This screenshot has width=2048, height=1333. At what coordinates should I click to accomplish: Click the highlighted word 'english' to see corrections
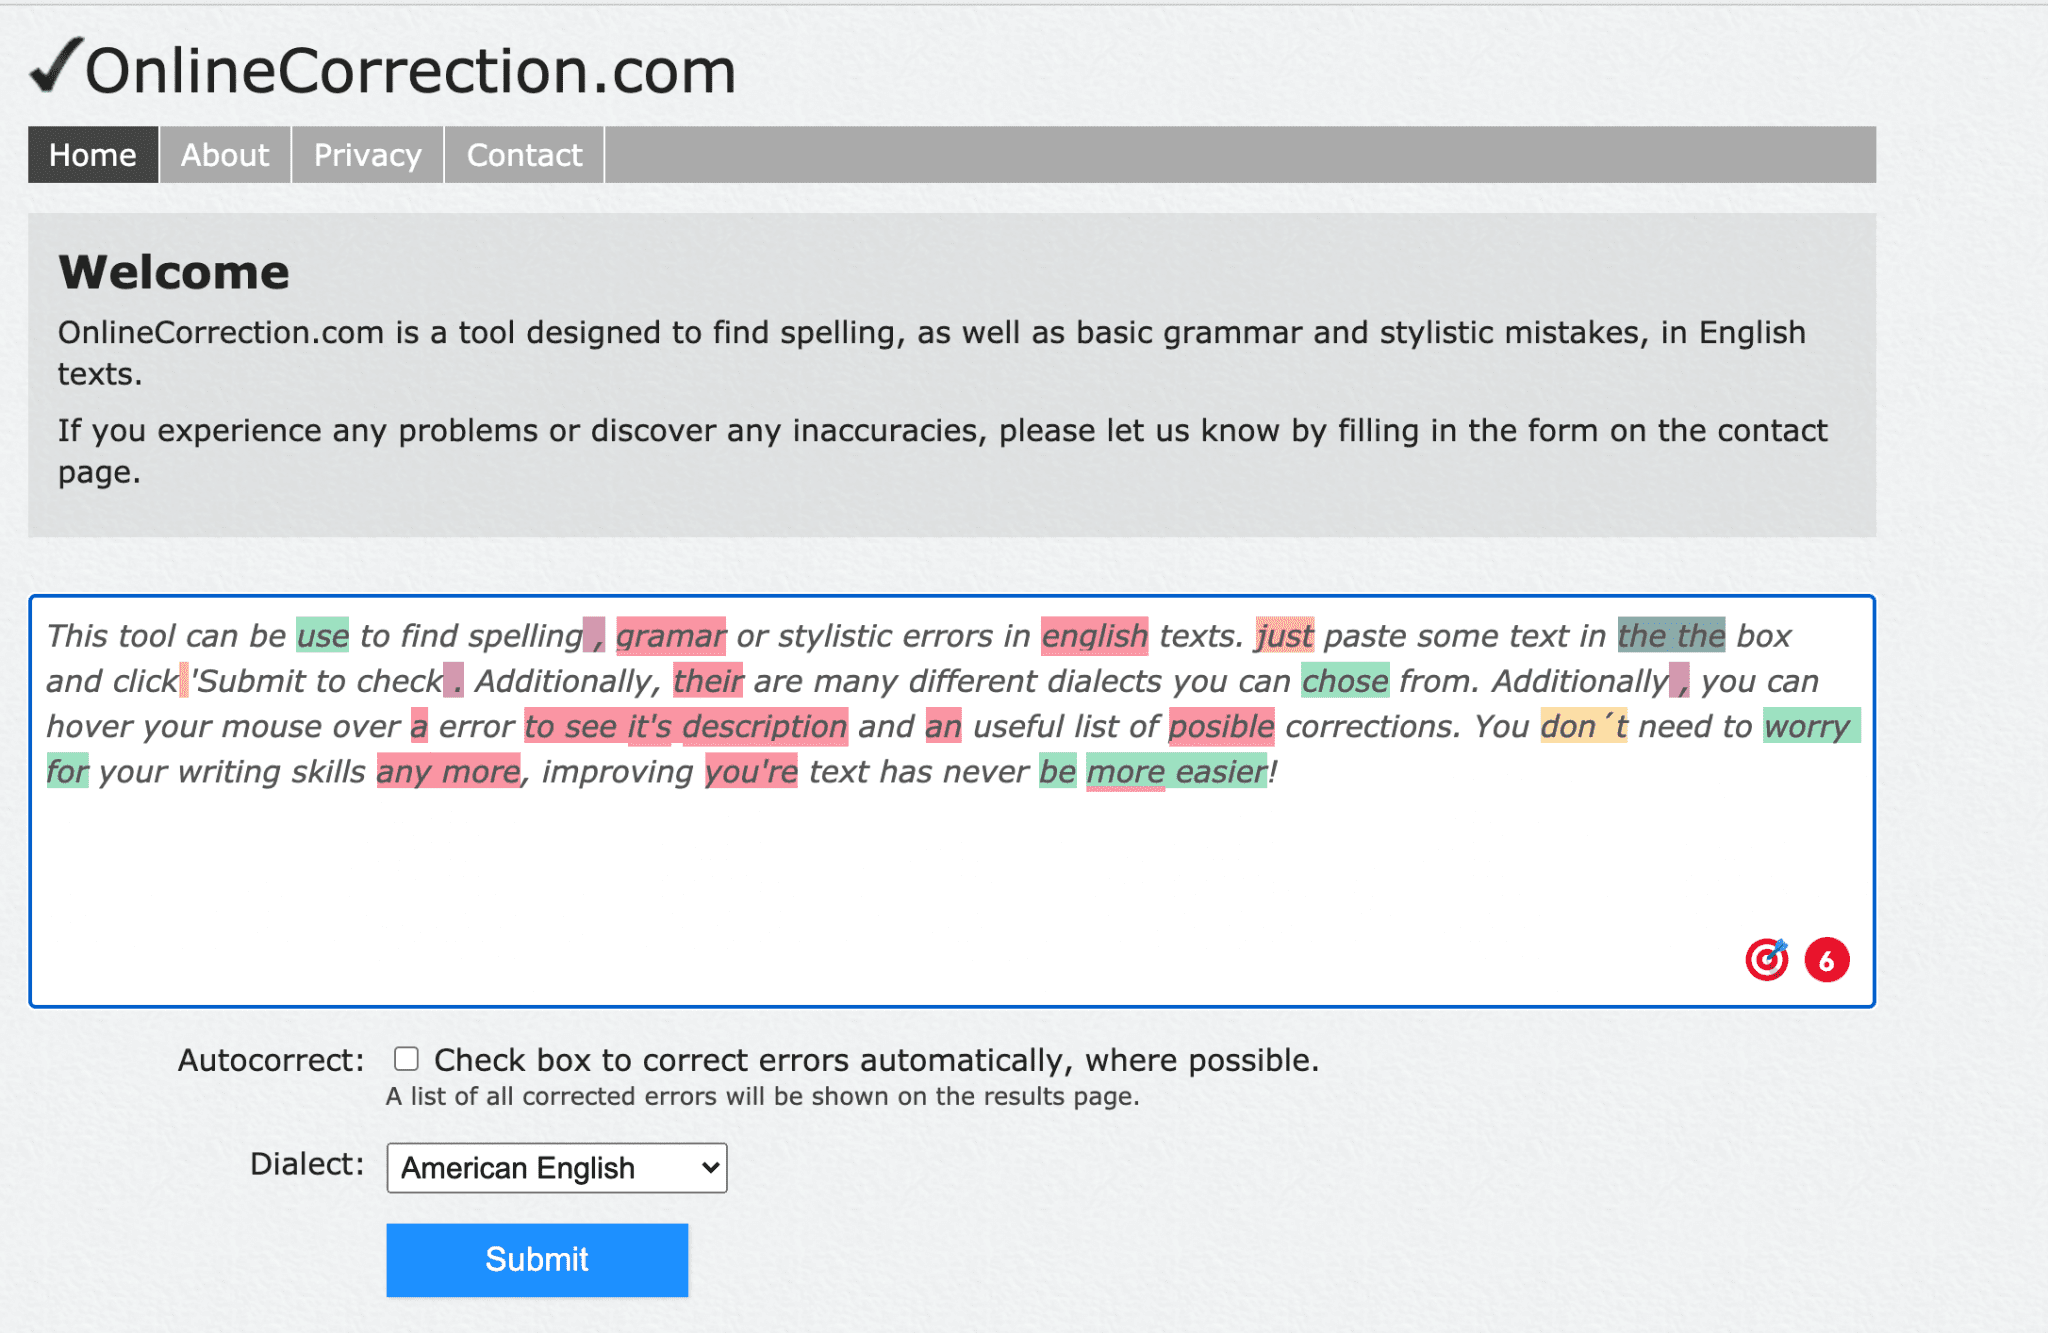pyautogui.click(x=1094, y=636)
